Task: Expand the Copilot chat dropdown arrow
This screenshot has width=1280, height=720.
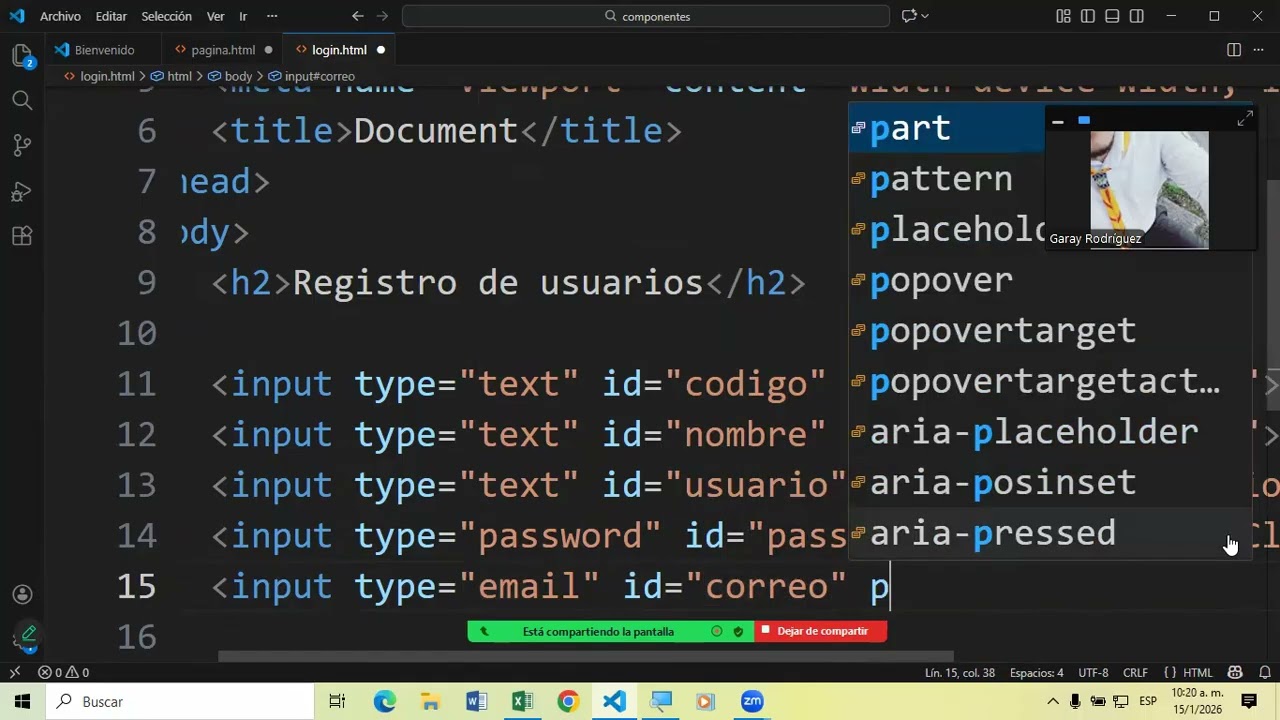Action: [925, 16]
